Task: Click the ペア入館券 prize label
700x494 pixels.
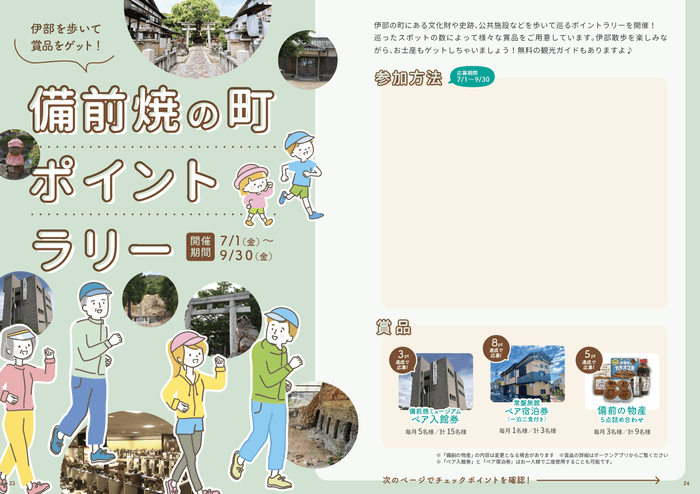Action: [x=435, y=419]
